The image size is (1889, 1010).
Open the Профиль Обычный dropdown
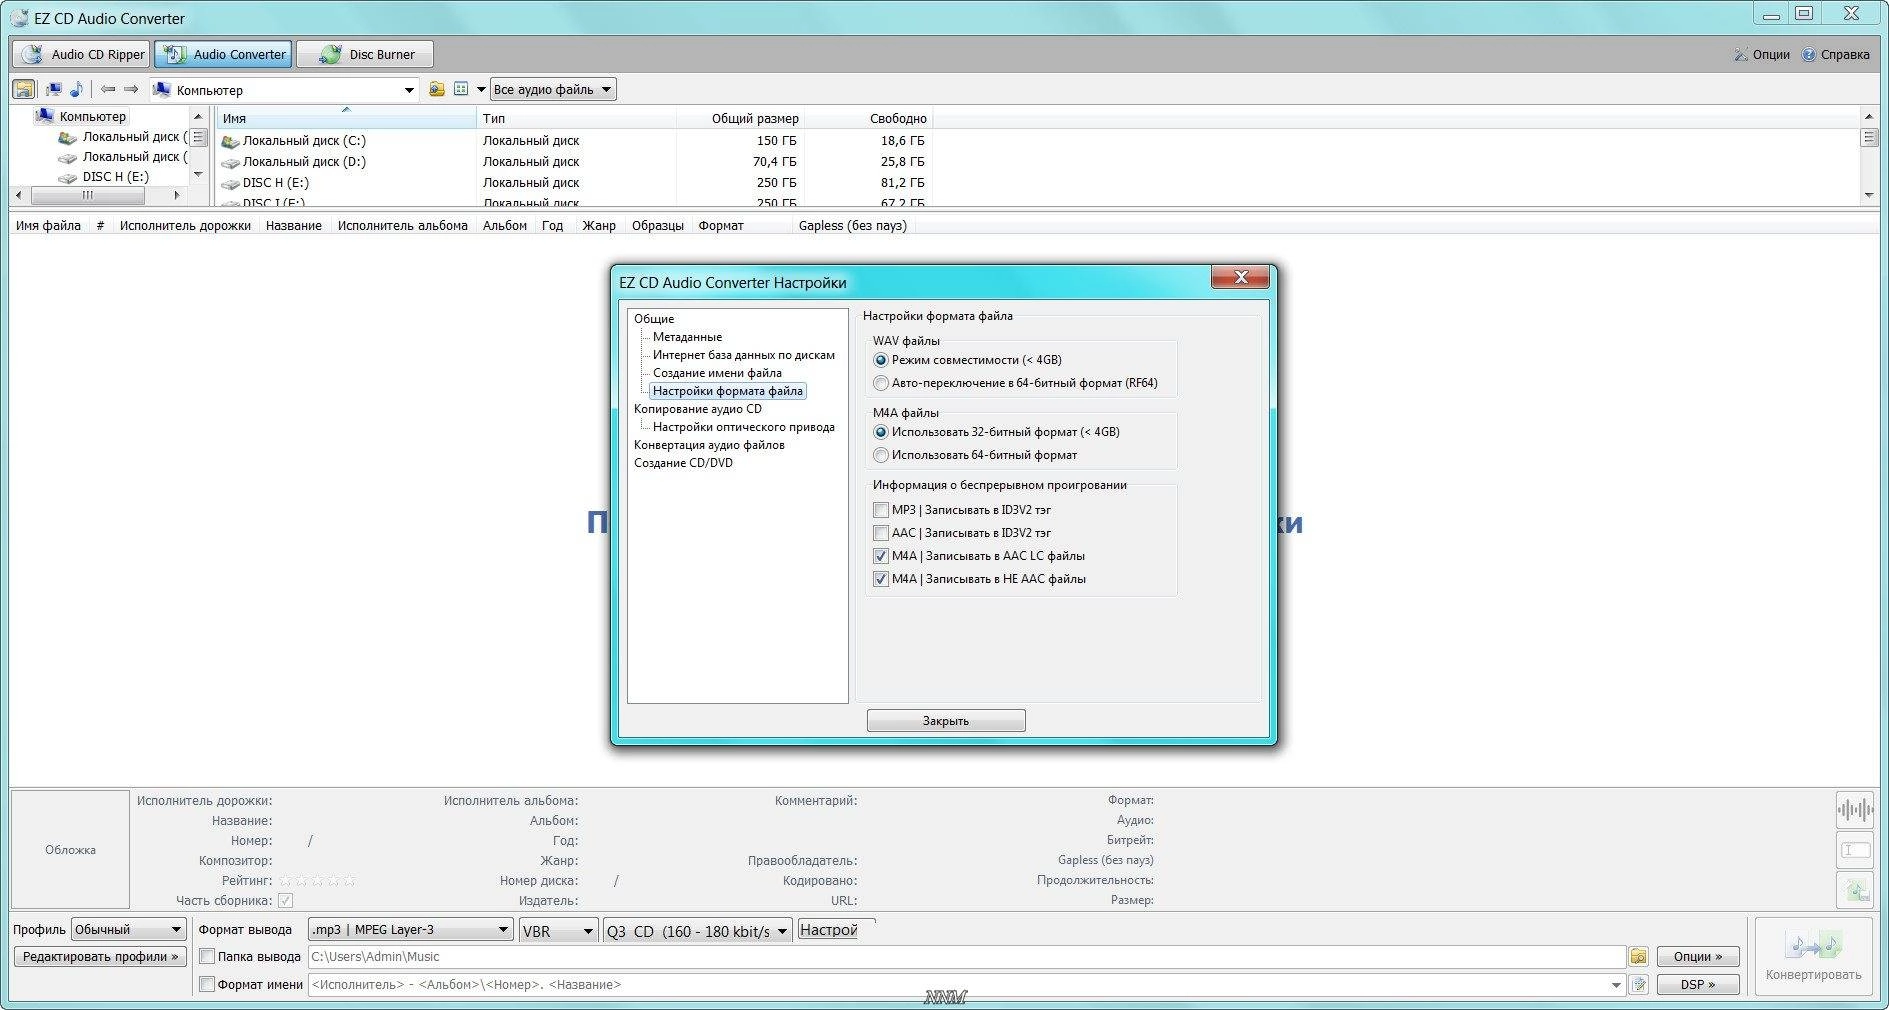tap(128, 929)
